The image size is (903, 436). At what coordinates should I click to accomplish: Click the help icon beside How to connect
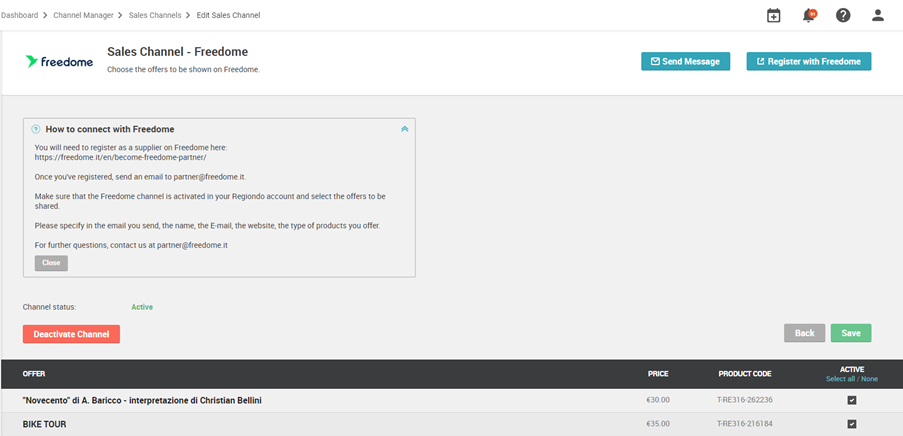click(36, 129)
